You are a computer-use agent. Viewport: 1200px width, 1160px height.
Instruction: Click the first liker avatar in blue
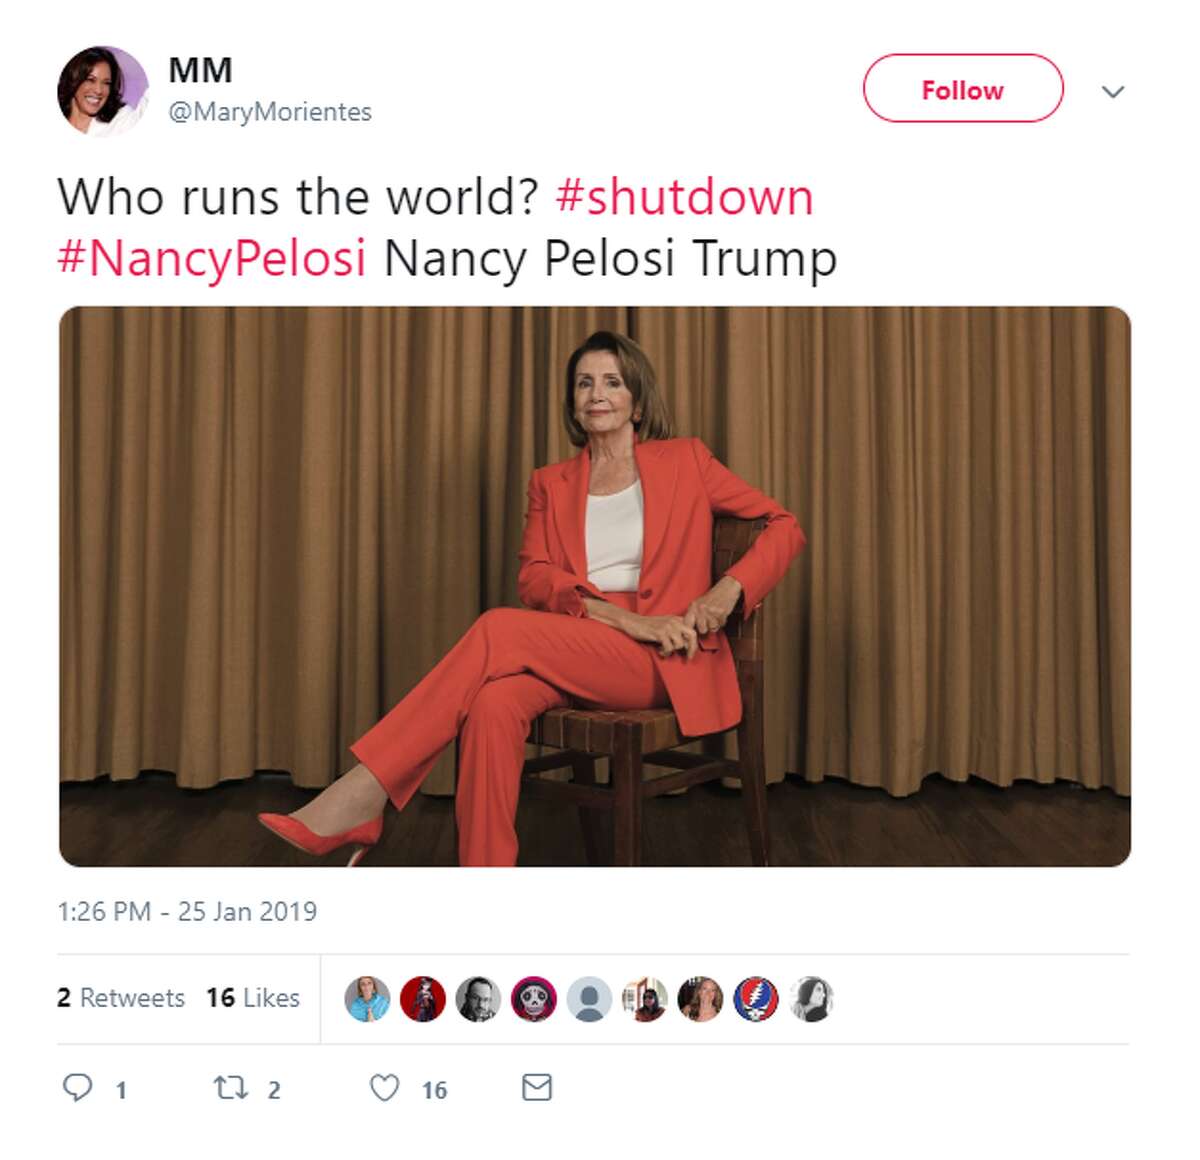tap(367, 999)
